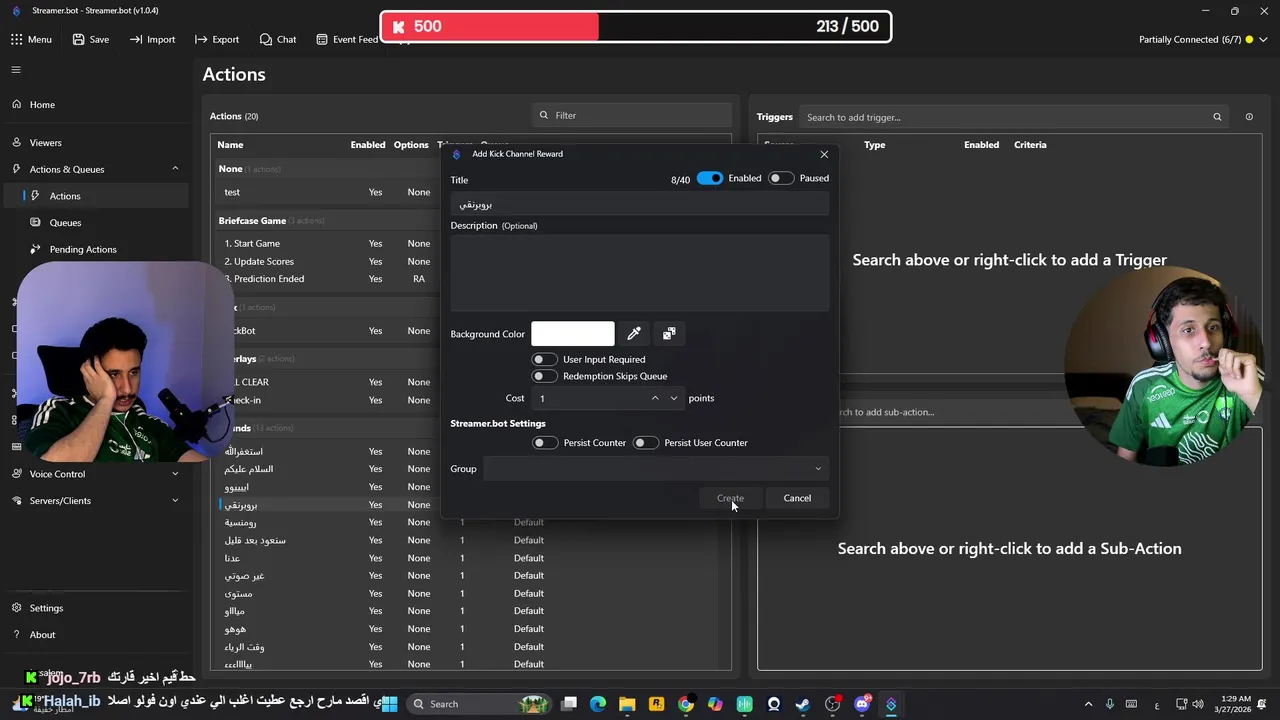
Task: Show hidden system tray icons
Action: 1089,704
